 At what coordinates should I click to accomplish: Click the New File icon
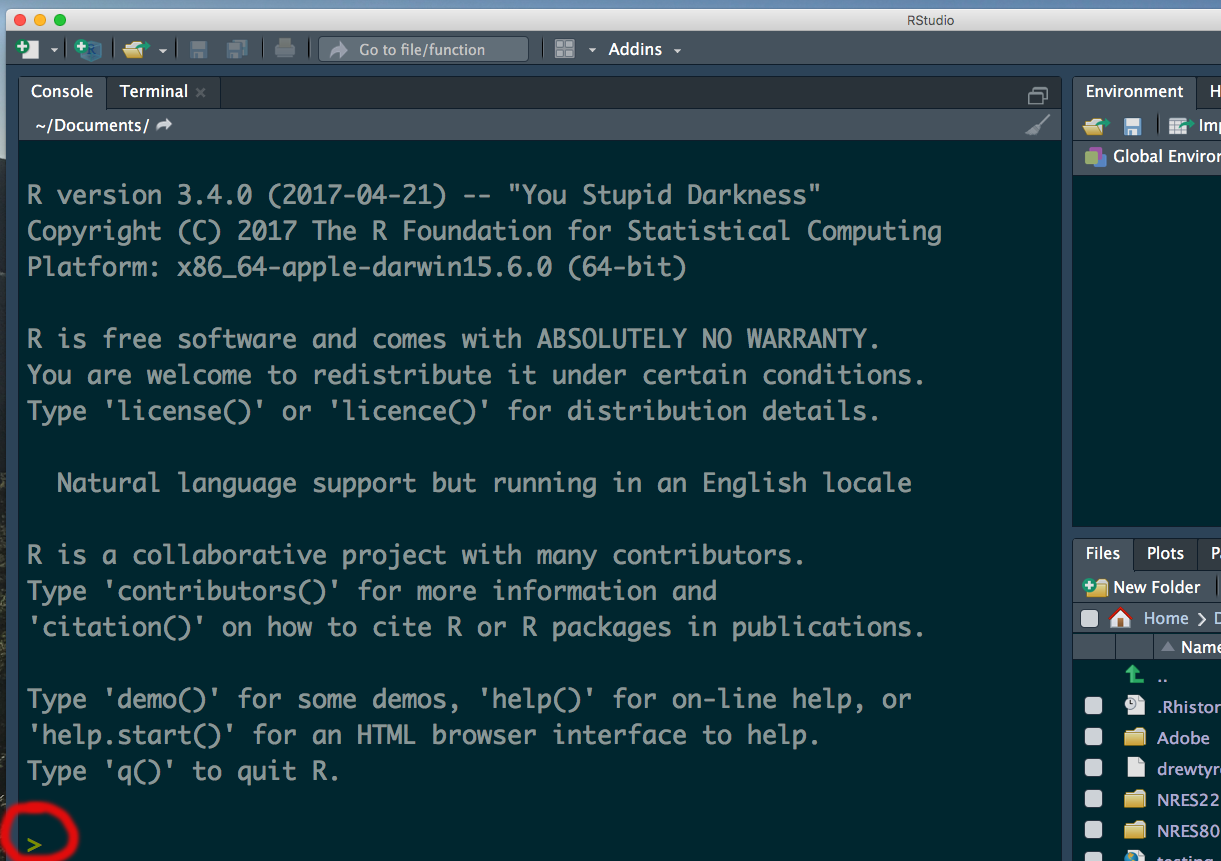coord(28,49)
